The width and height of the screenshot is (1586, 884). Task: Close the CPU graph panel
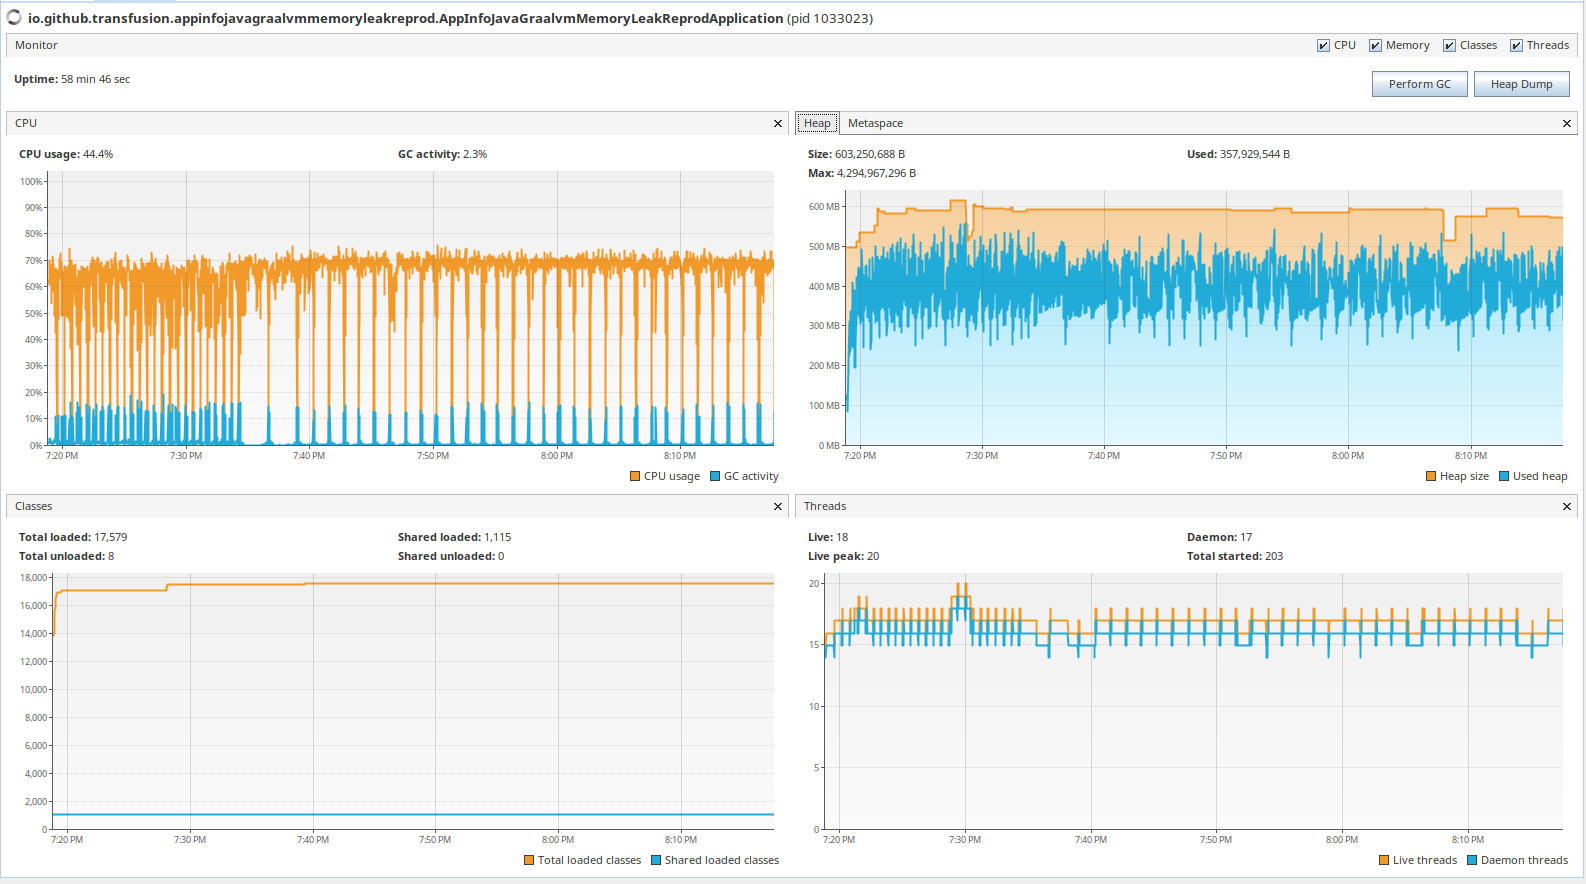pyautogui.click(x=778, y=123)
